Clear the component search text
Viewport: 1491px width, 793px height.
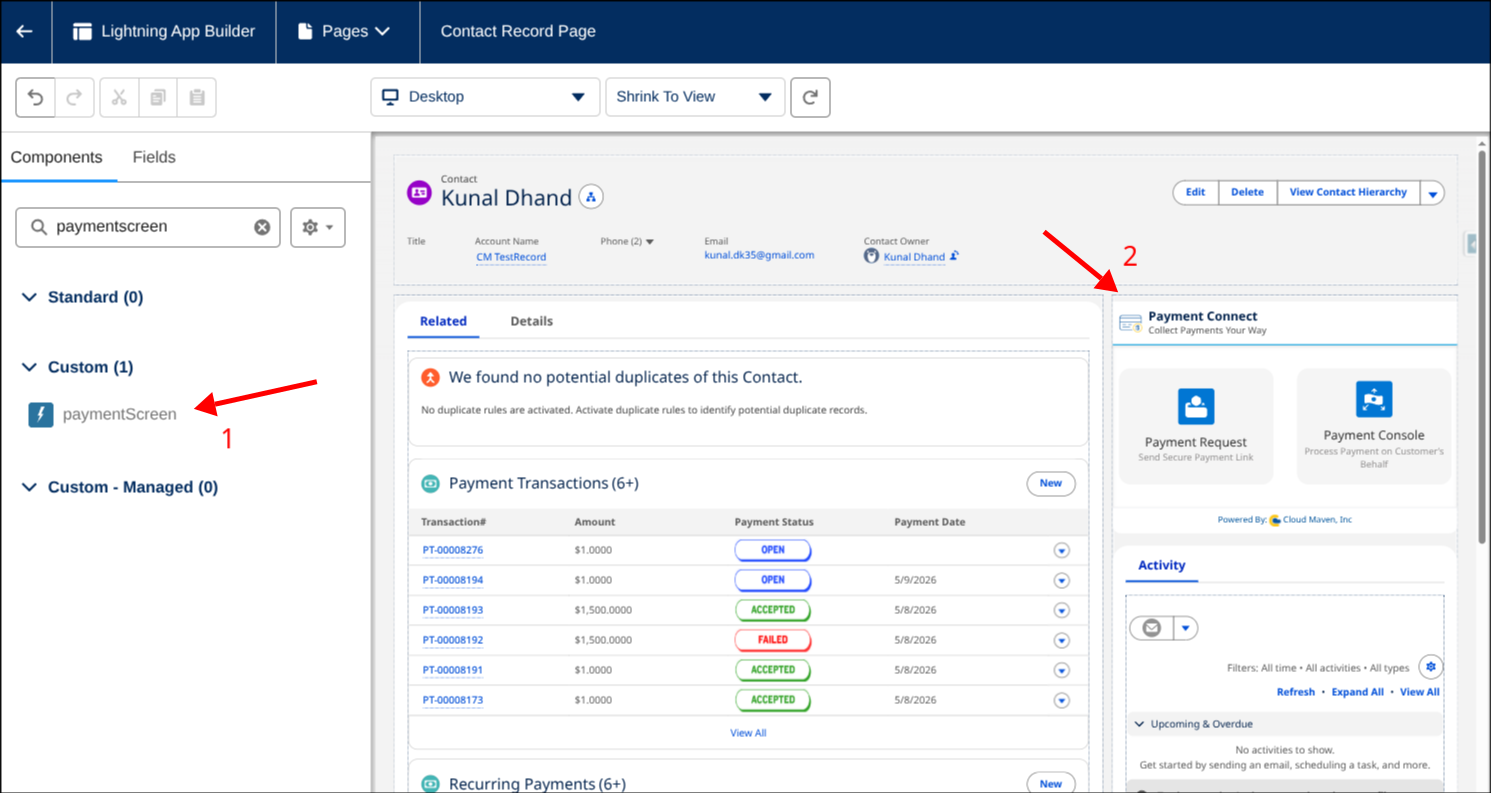(x=262, y=227)
